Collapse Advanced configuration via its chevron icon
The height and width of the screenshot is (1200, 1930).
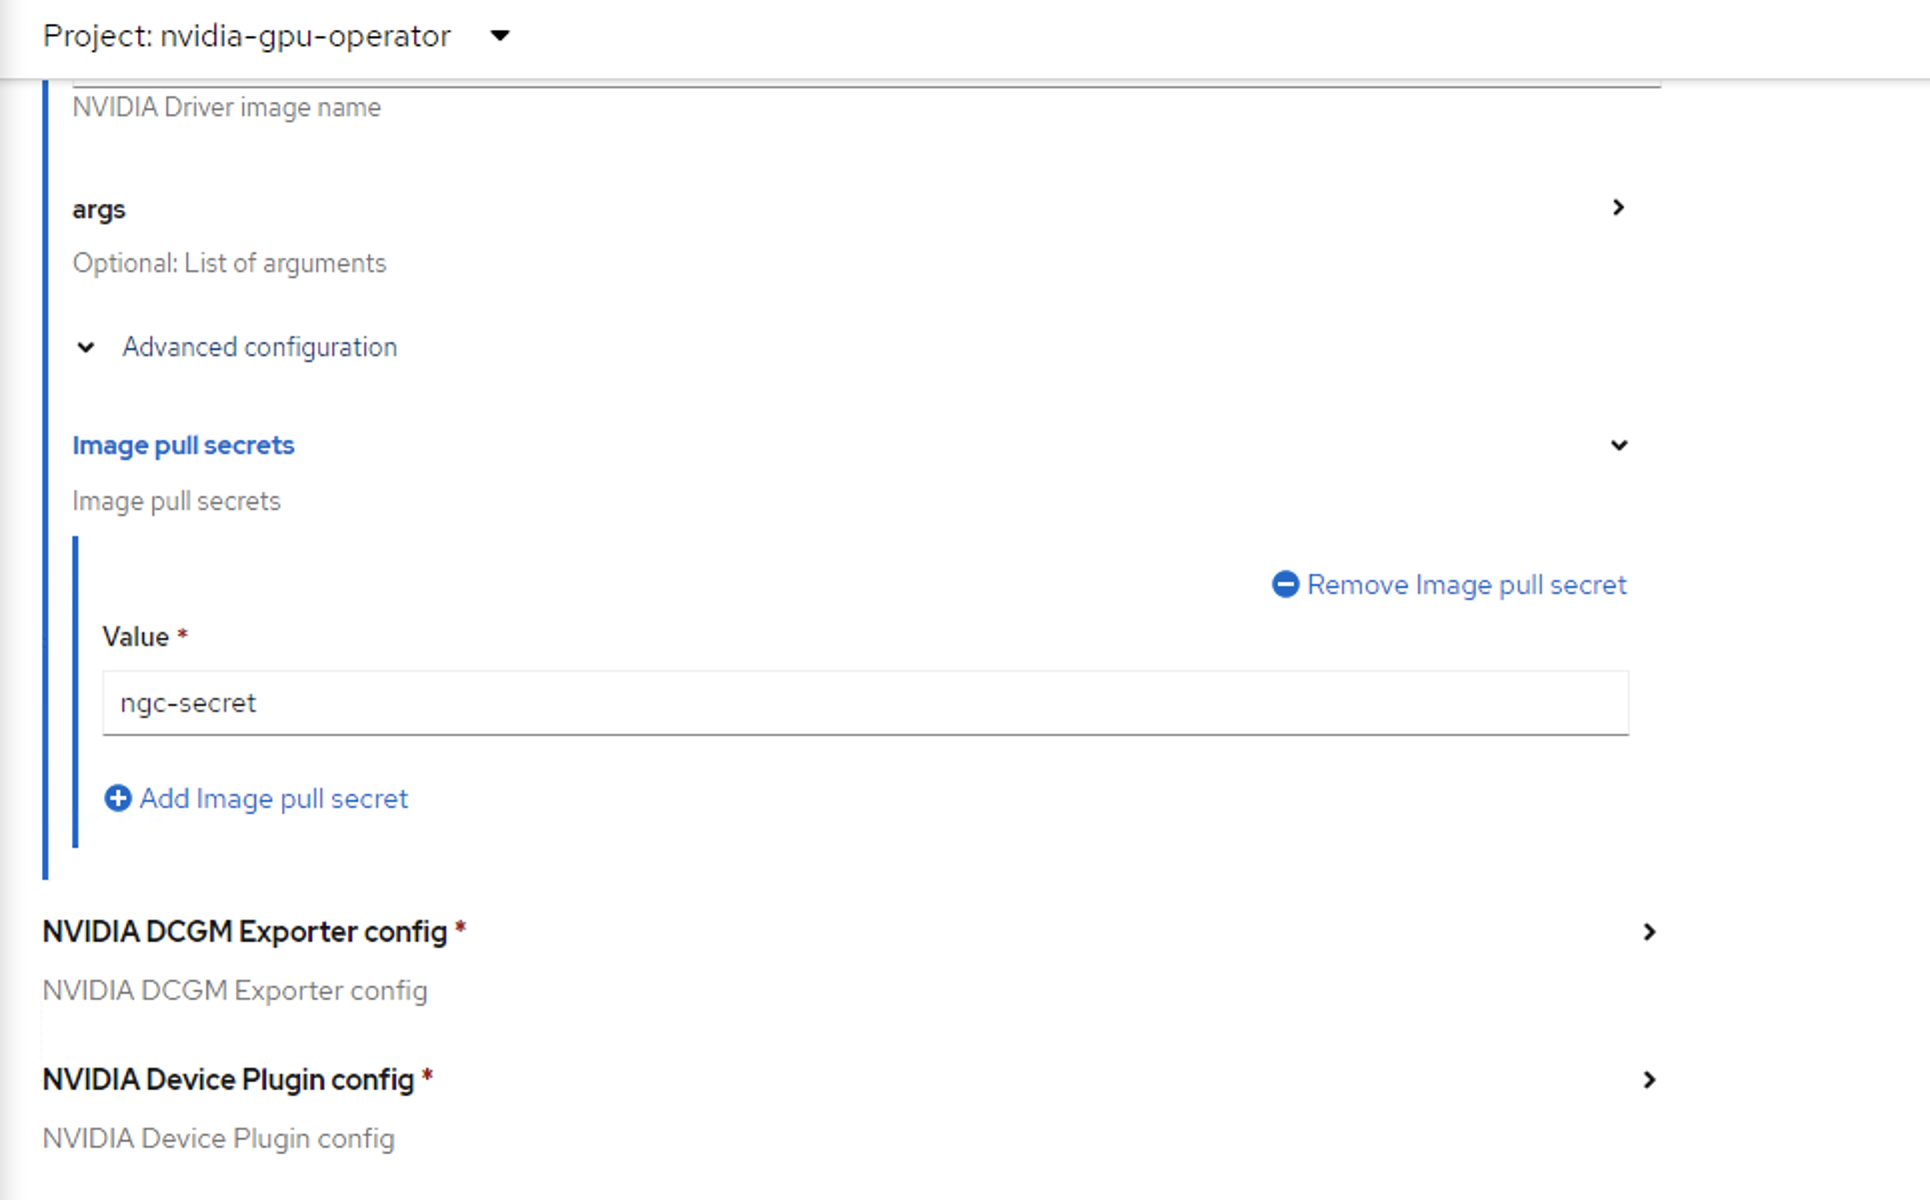tap(86, 347)
